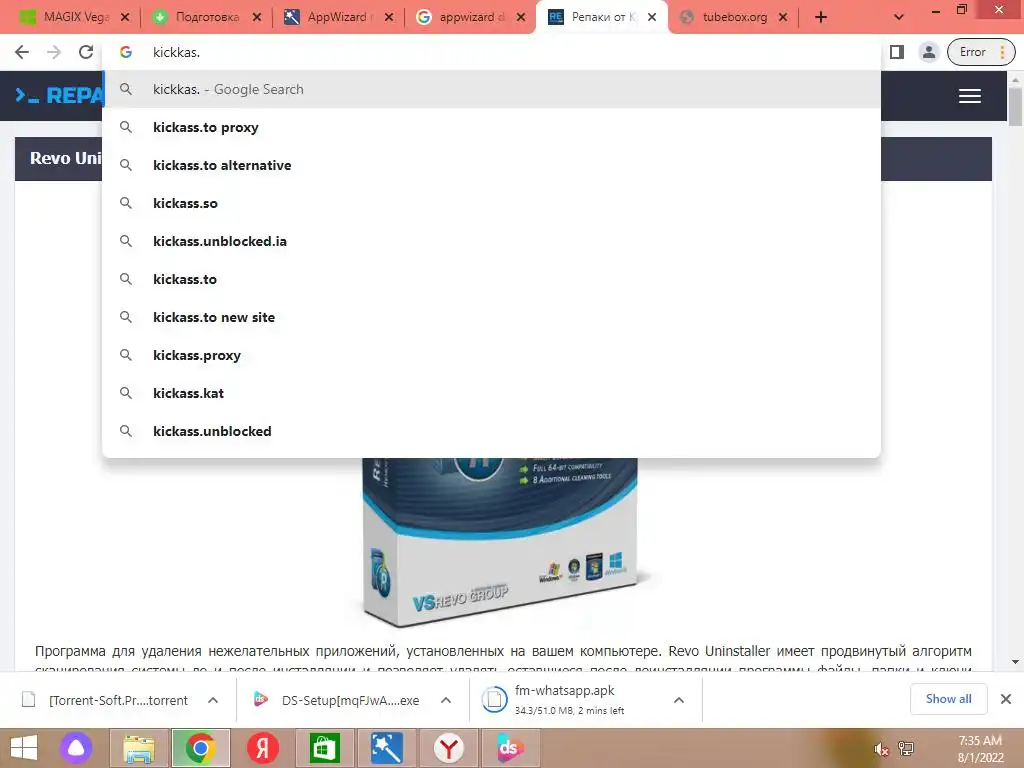
Task: Open the side panel icon
Action: point(897,52)
